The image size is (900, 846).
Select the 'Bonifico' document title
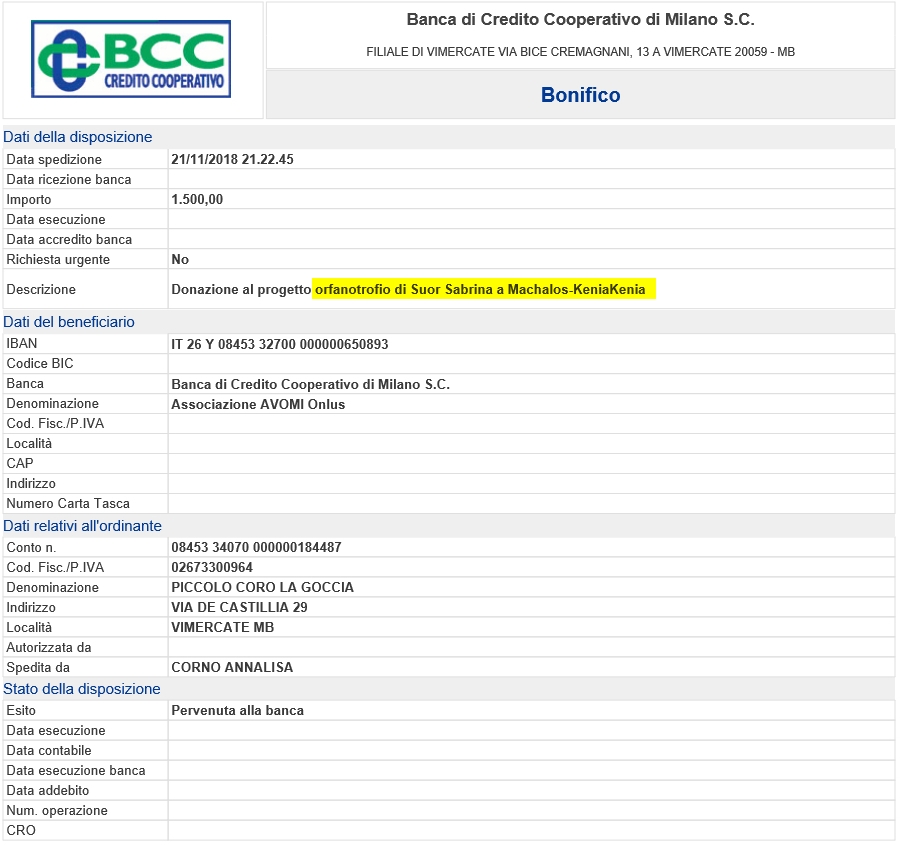[580, 95]
